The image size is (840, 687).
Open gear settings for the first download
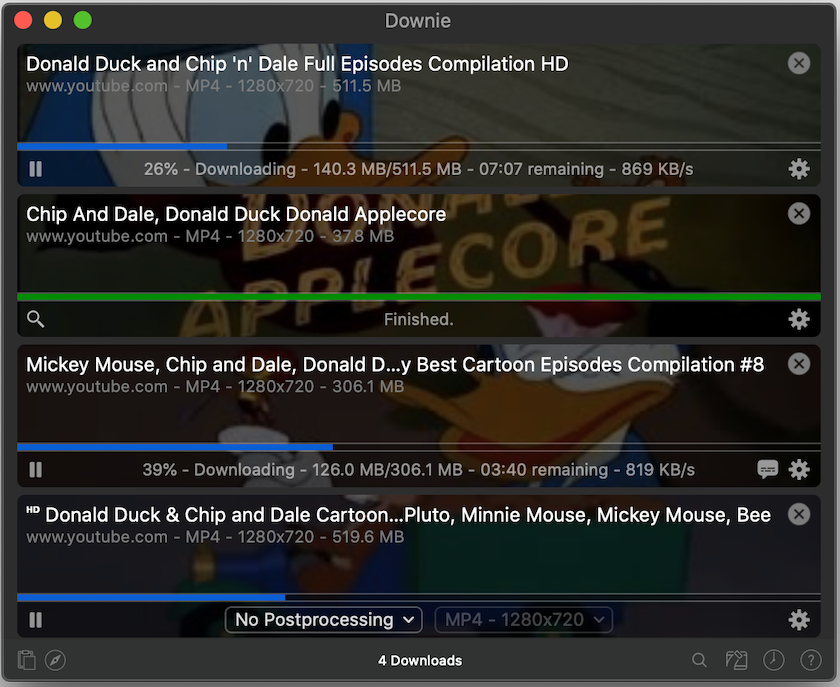pos(799,169)
